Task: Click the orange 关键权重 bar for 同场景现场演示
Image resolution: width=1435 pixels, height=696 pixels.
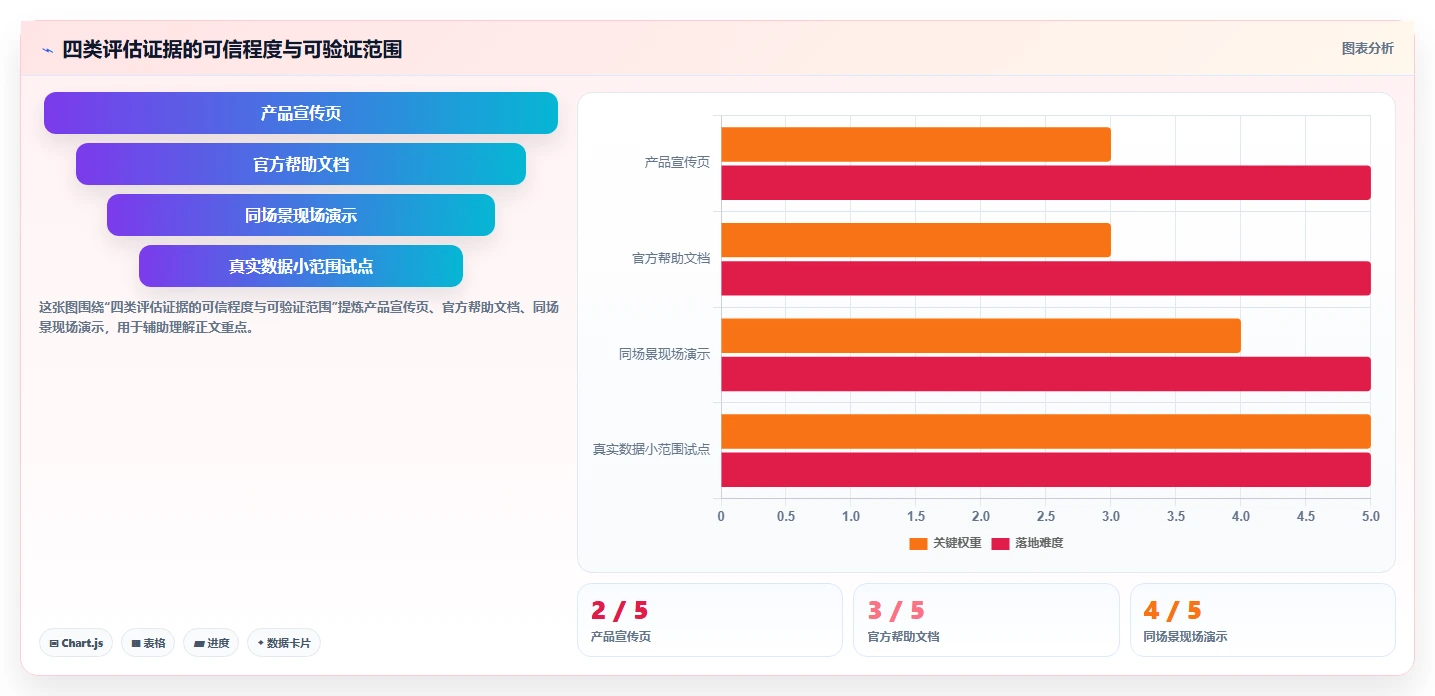Action: pos(981,336)
